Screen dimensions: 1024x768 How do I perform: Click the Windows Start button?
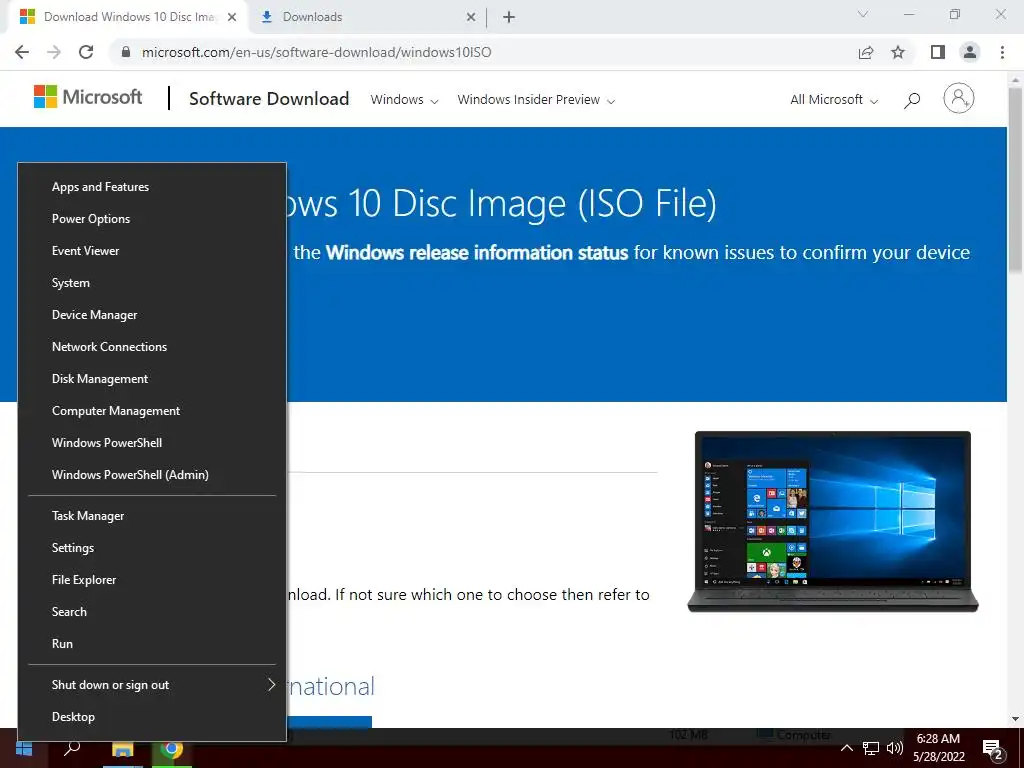pos(24,748)
